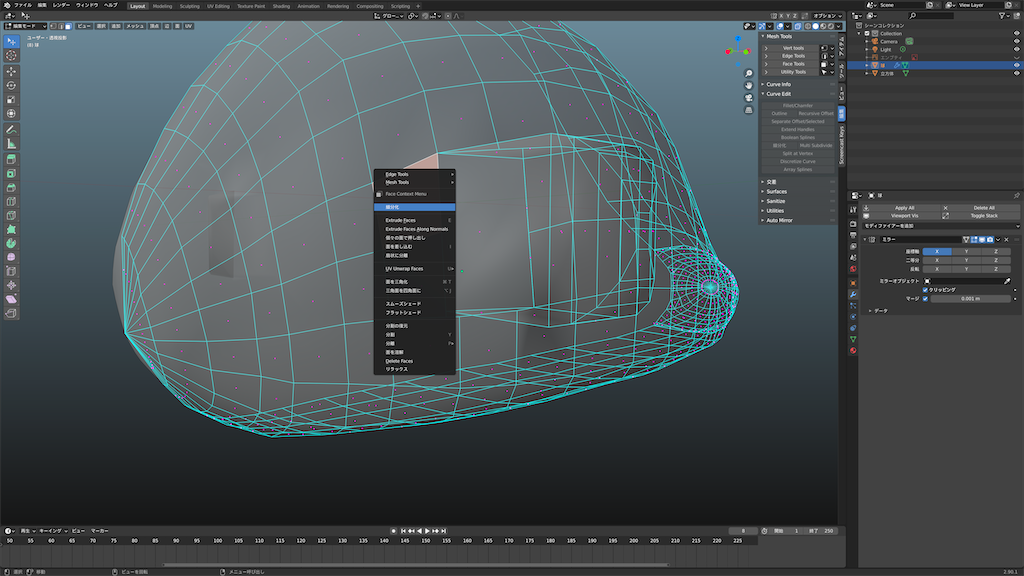Click the Apply All modifiers button
This screenshot has height=576, width=1024.
click(901, 208)
